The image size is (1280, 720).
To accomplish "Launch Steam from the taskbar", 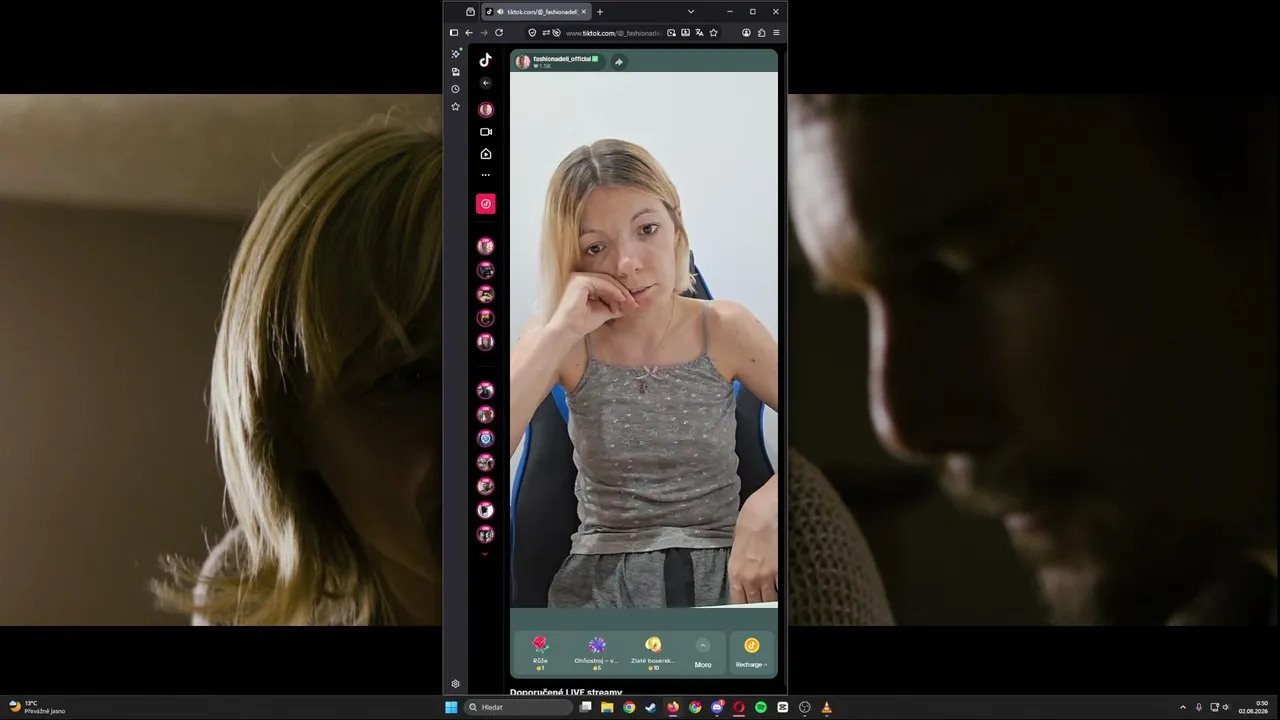I will (x=651, y=707).
